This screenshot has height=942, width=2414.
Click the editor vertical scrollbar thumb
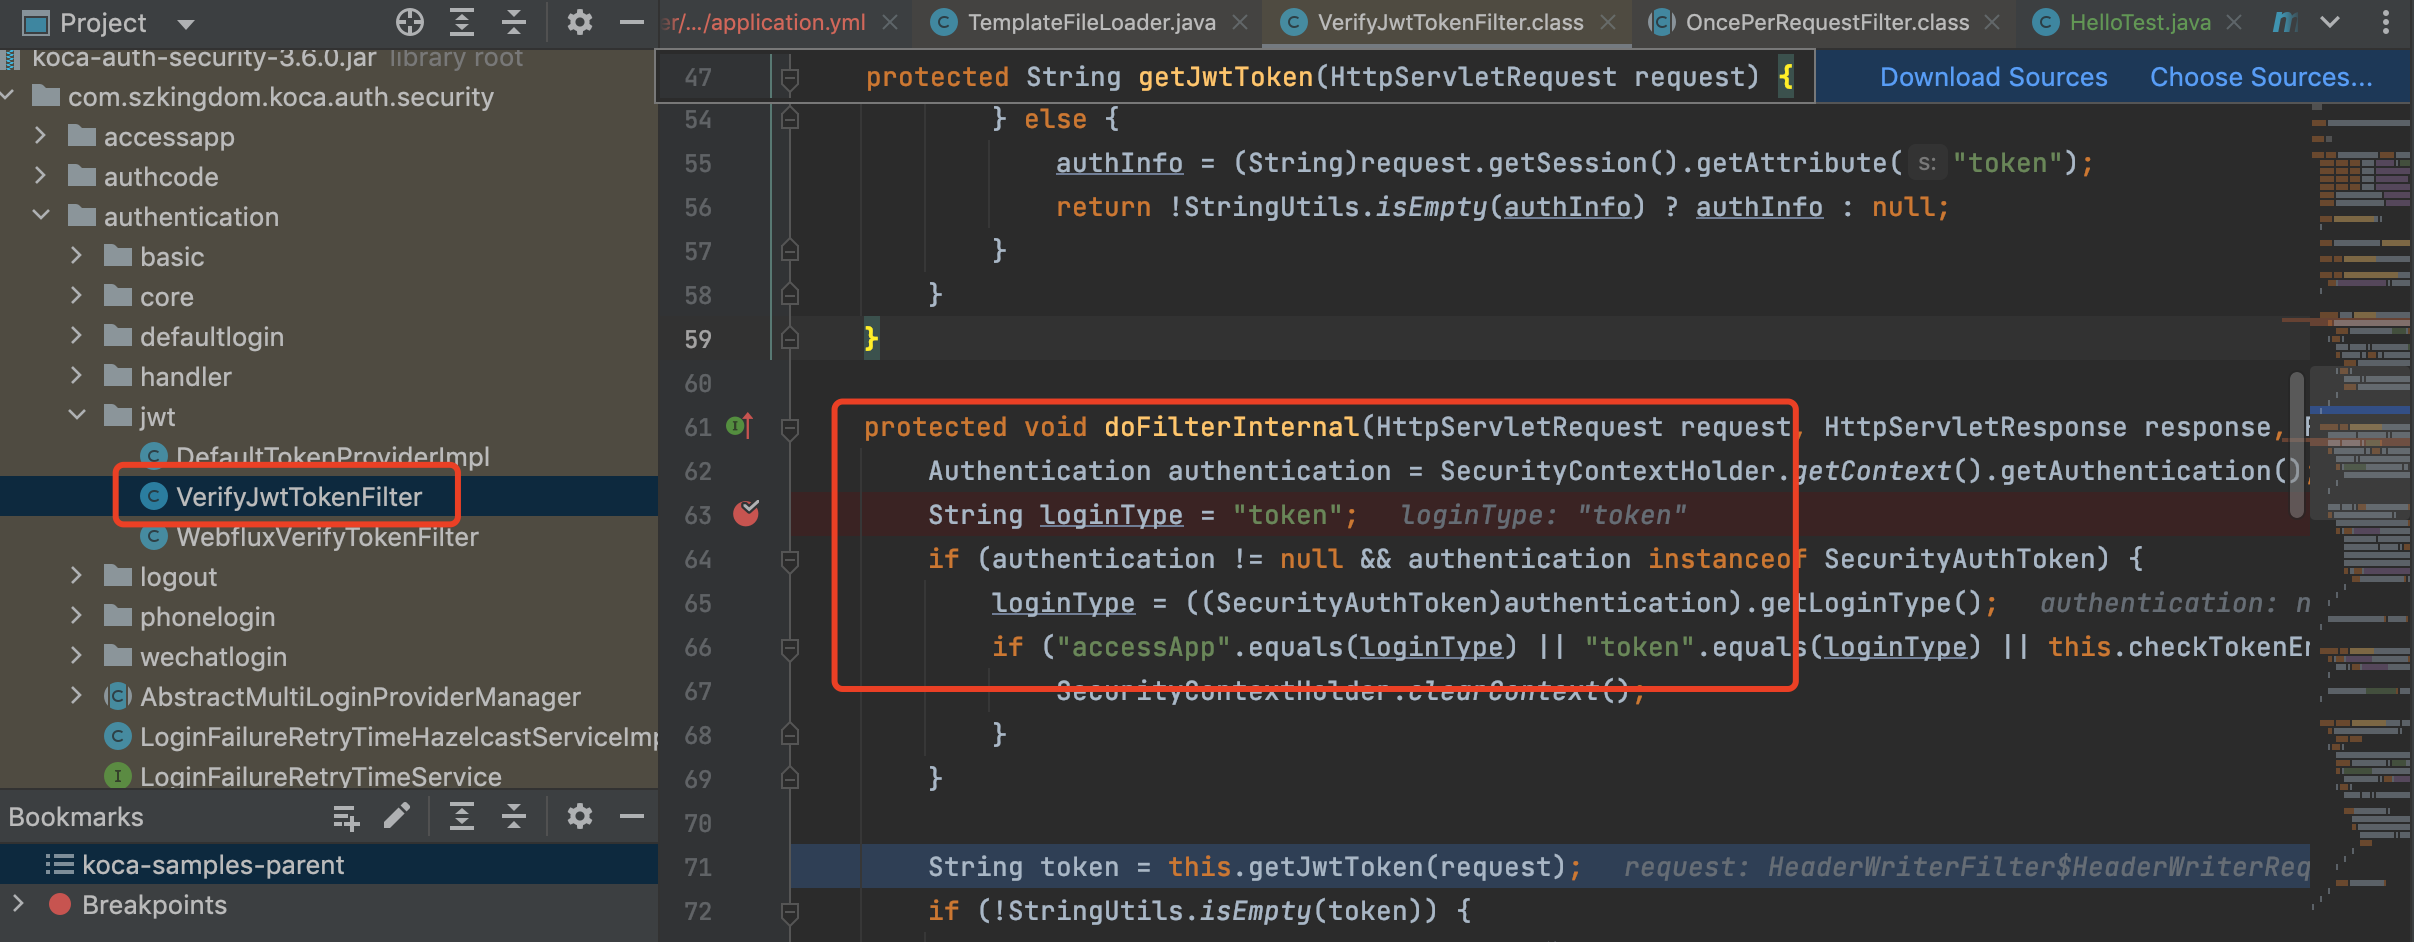click(x=2296, y=445)
